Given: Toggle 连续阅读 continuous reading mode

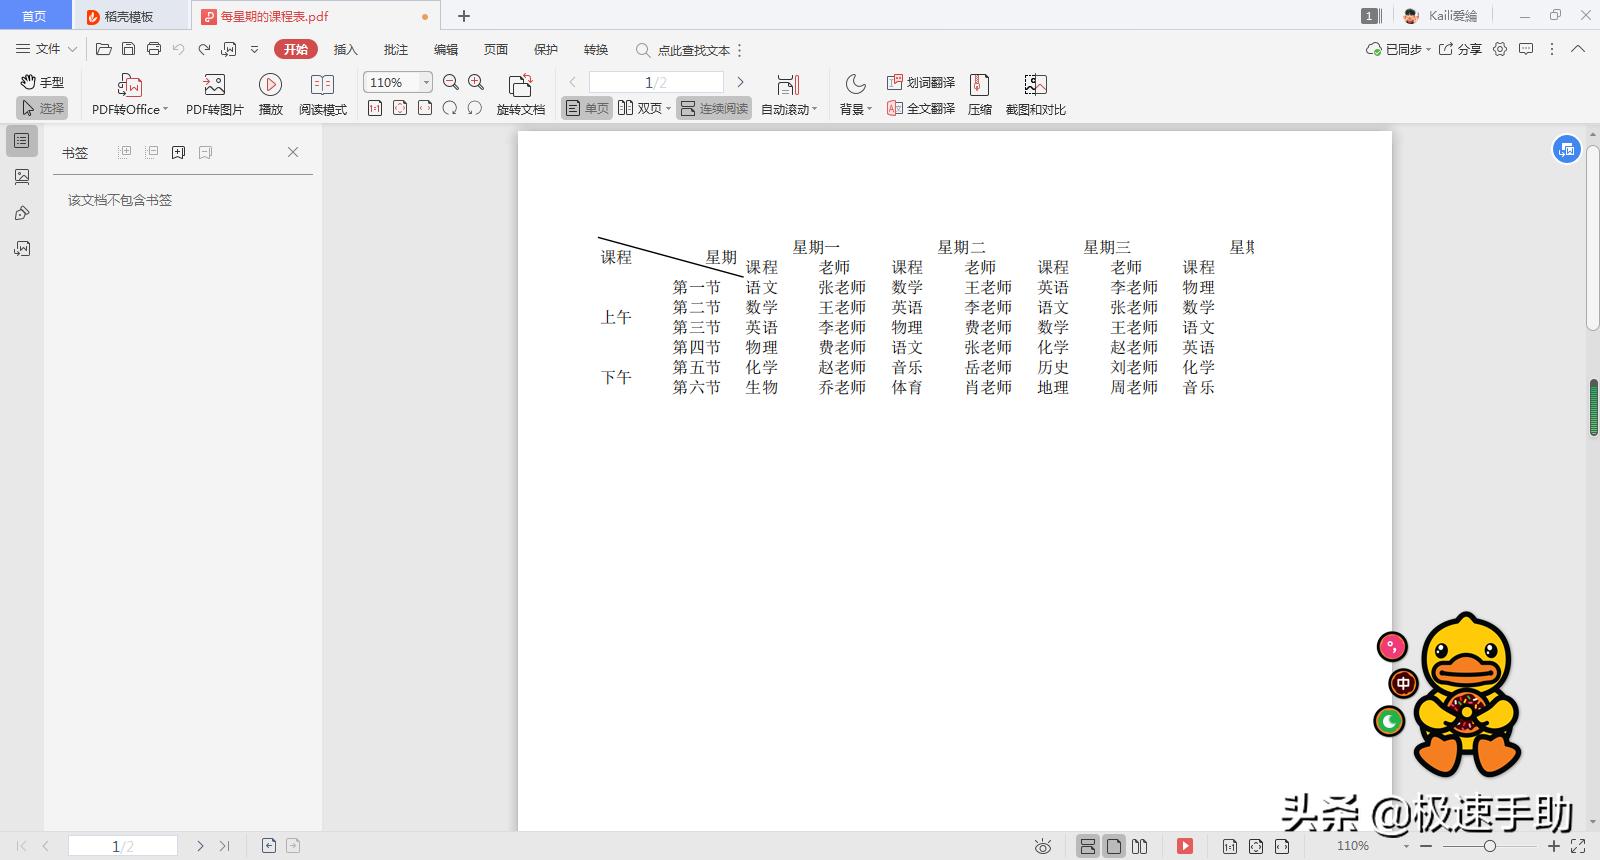Looking at the screenshot, I should (714, 108).
